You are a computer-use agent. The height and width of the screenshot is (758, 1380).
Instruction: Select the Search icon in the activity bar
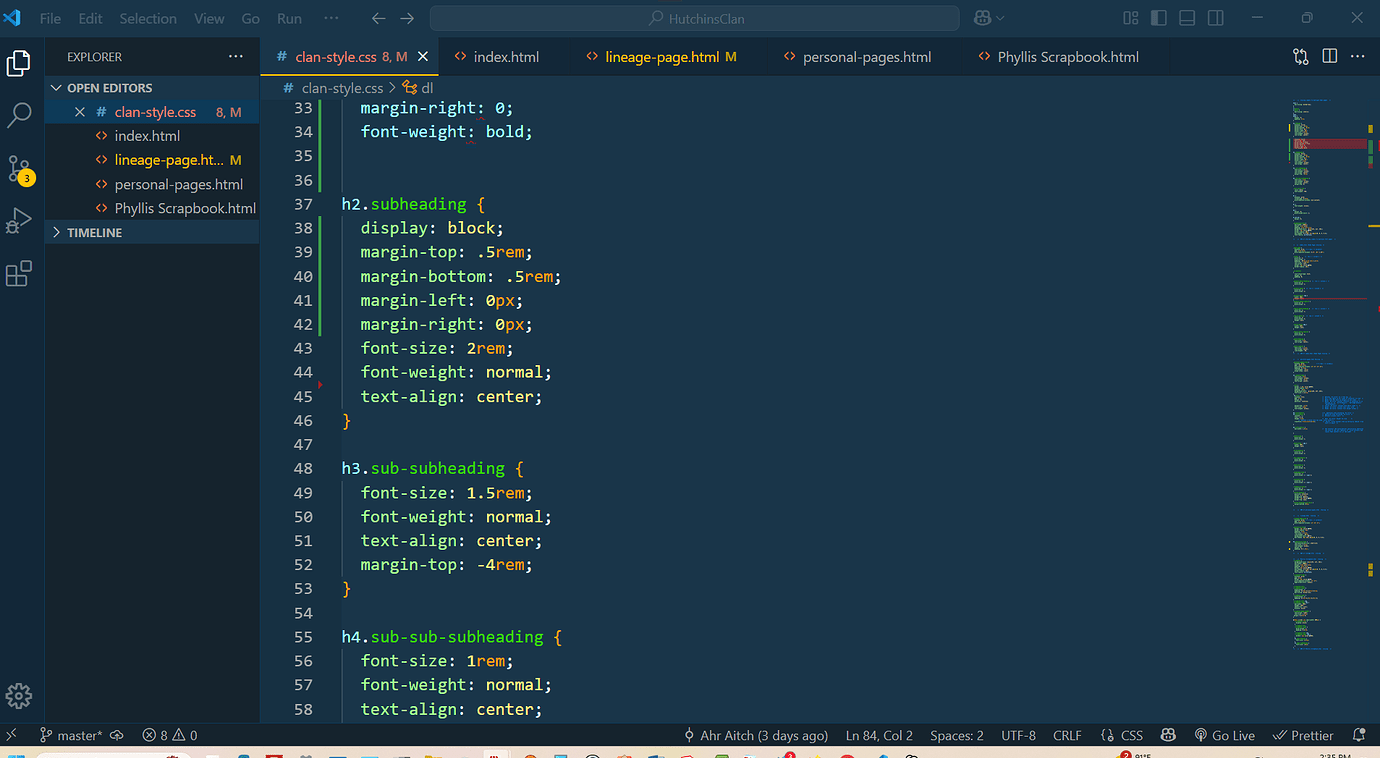pos(20,115)
